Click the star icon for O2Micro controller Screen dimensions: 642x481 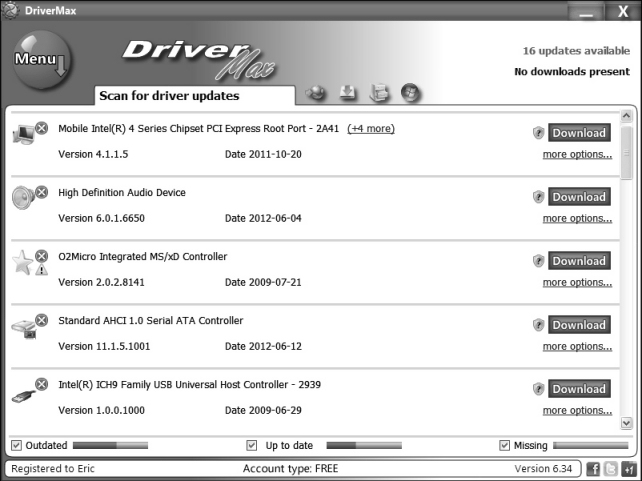23,262
